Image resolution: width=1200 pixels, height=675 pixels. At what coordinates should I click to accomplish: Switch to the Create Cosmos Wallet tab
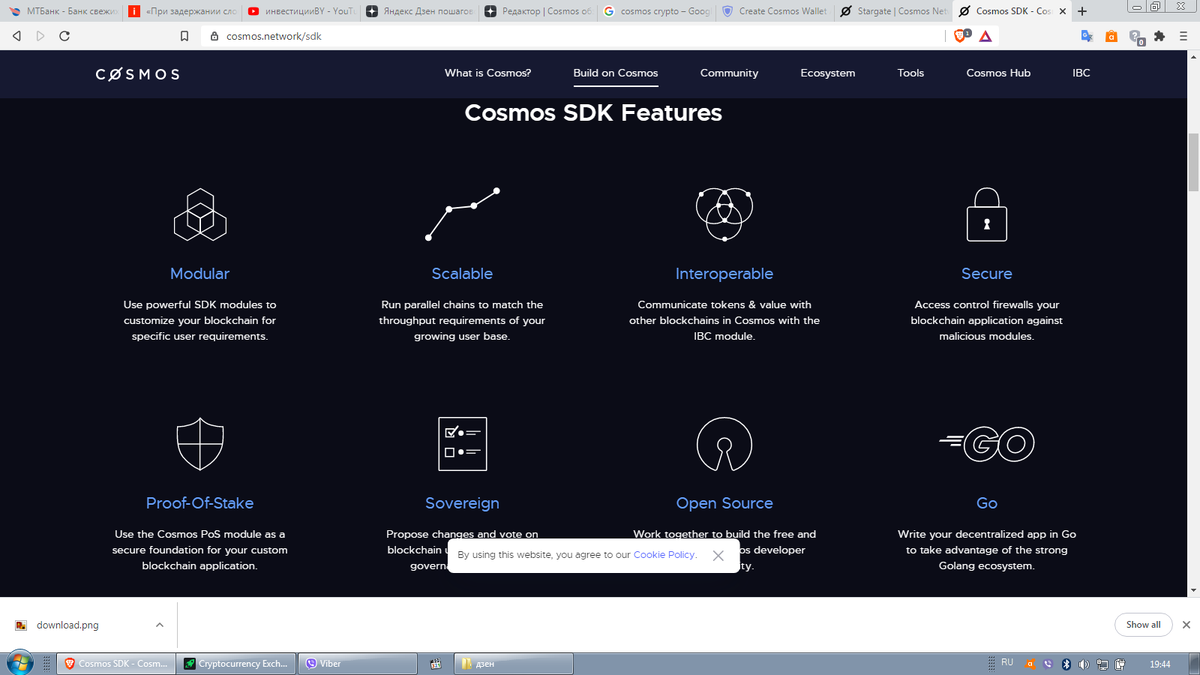[774, 11]
